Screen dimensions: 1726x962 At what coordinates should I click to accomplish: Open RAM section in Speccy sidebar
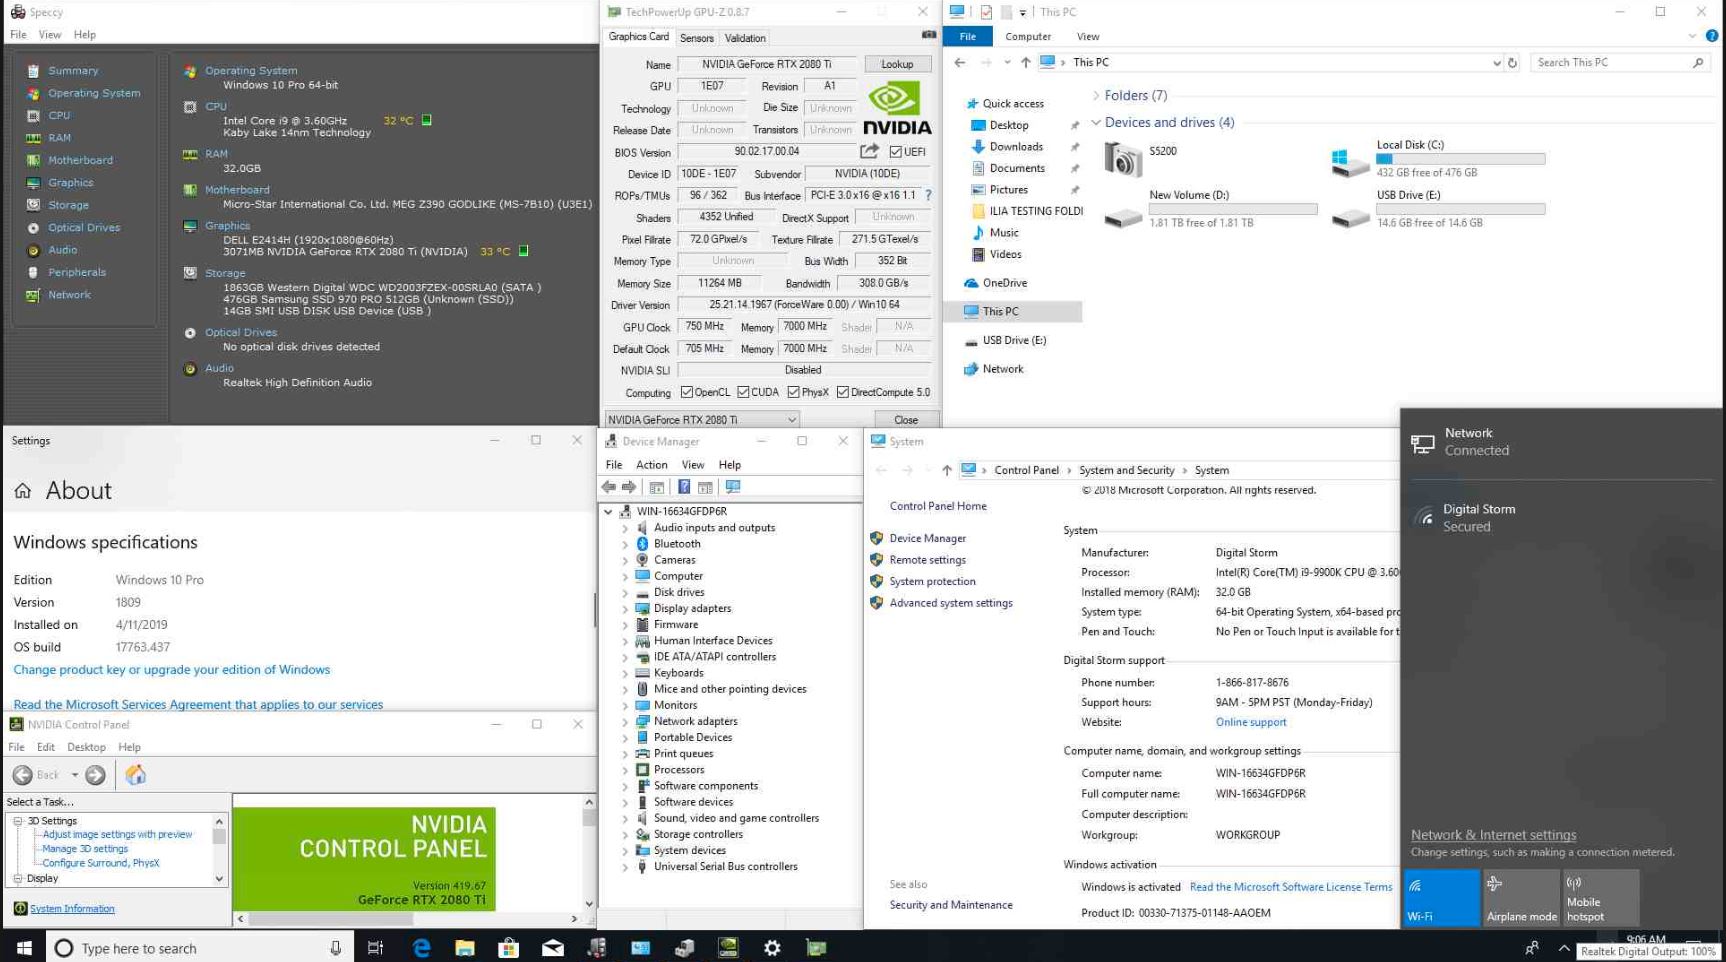59,138
